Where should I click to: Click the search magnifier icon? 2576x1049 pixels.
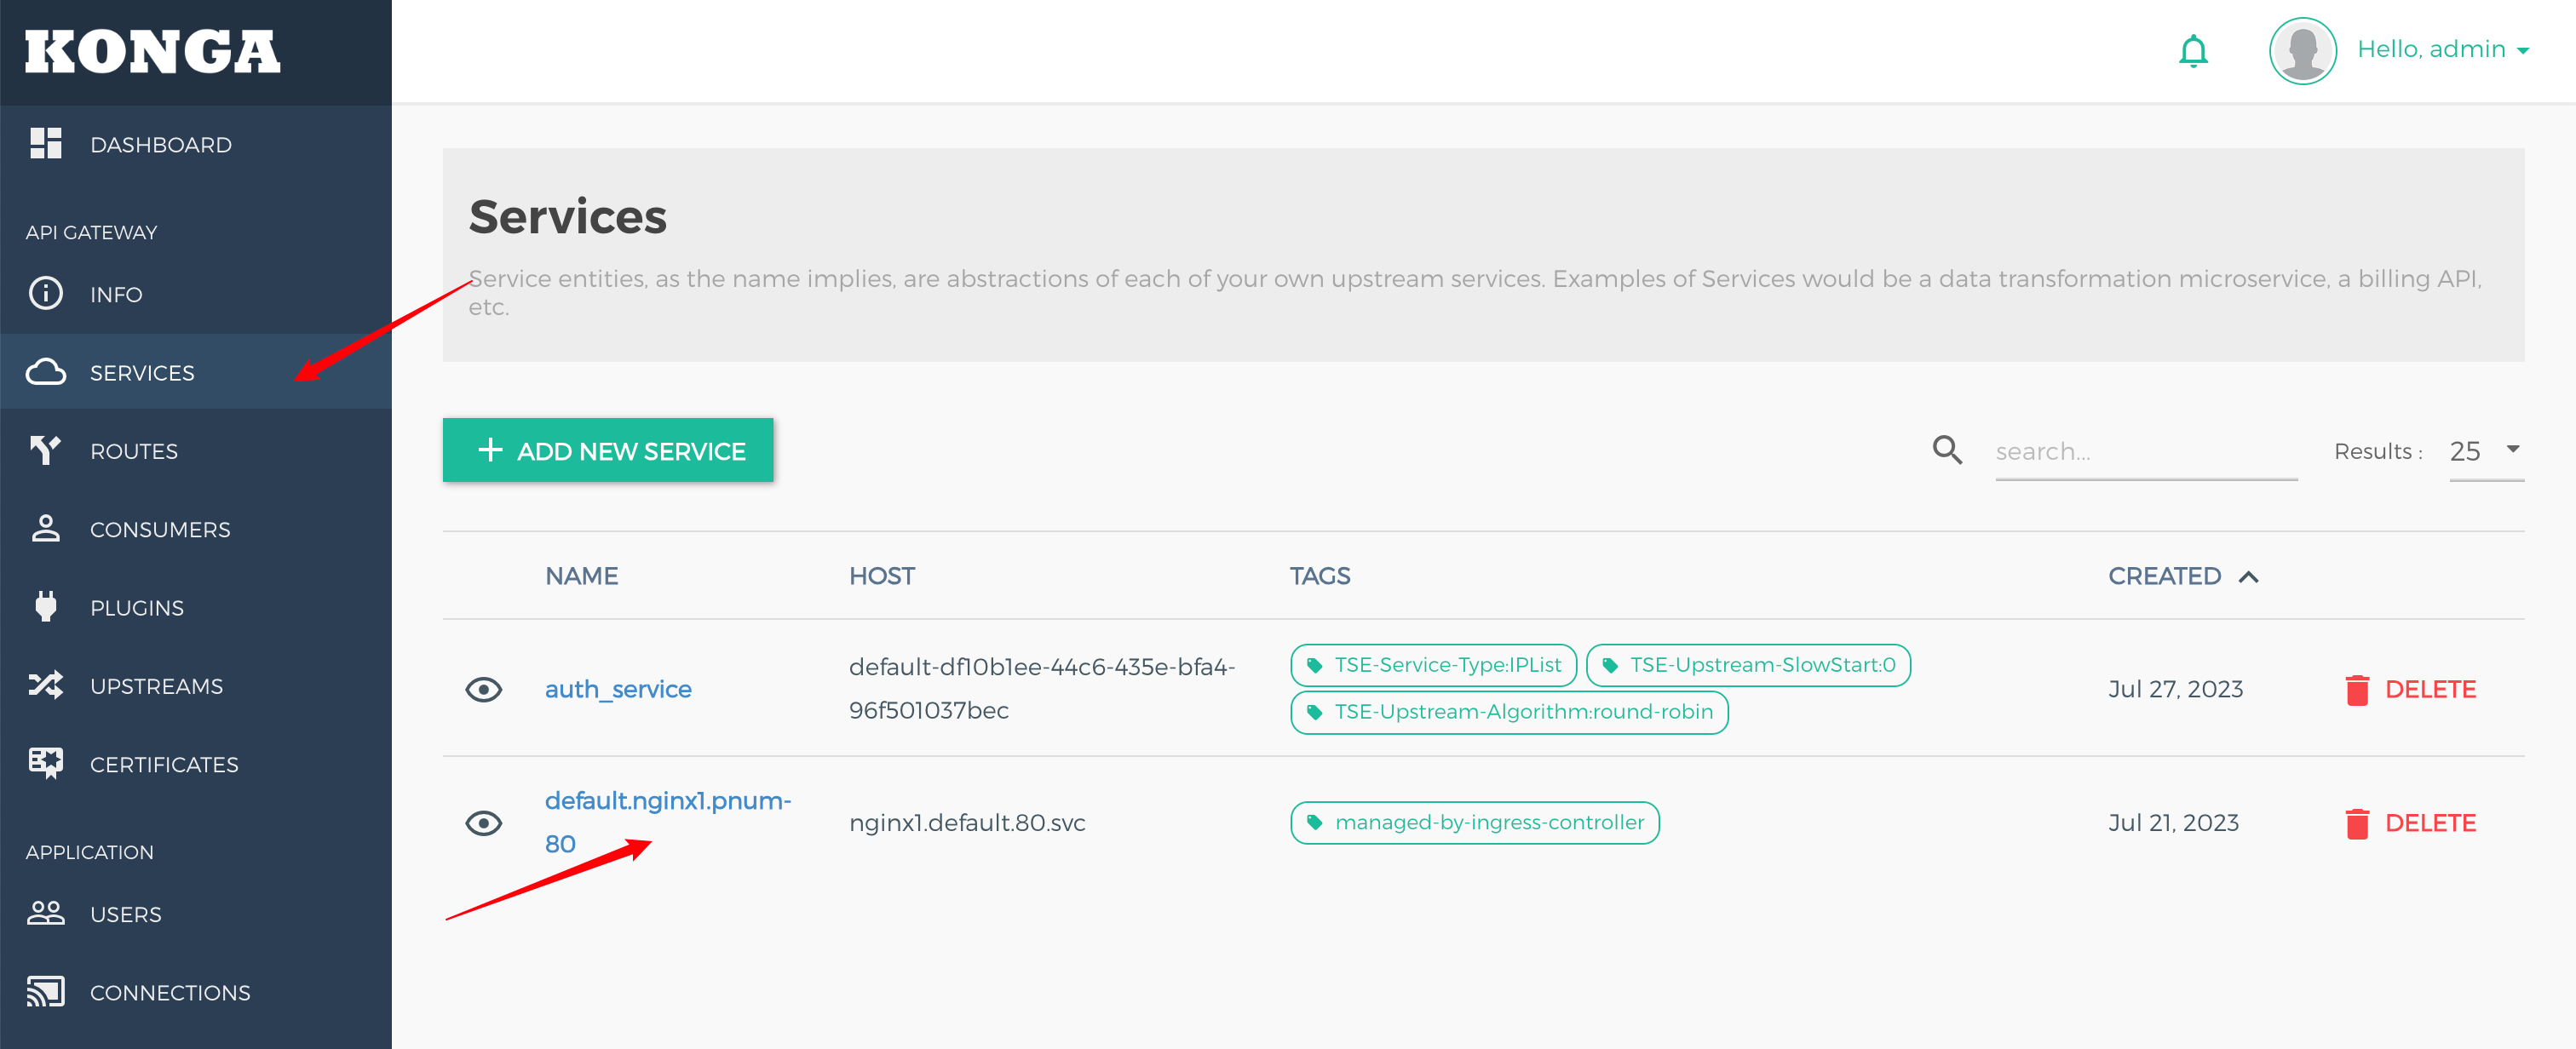coord(1946,450)
